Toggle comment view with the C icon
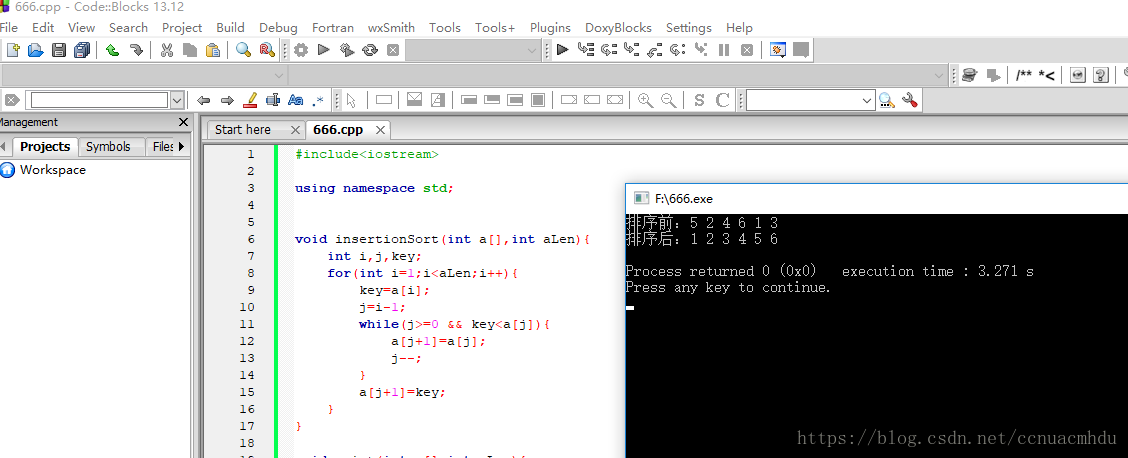The height and width of the screenshot is (458, 1128). [x=722, y=100]
